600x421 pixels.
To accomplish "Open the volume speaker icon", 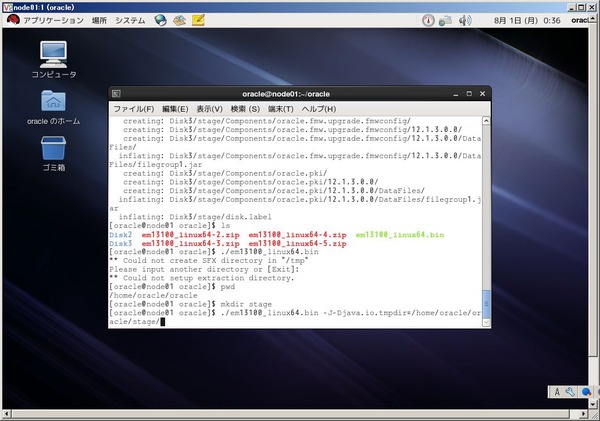I will [465, 20].
